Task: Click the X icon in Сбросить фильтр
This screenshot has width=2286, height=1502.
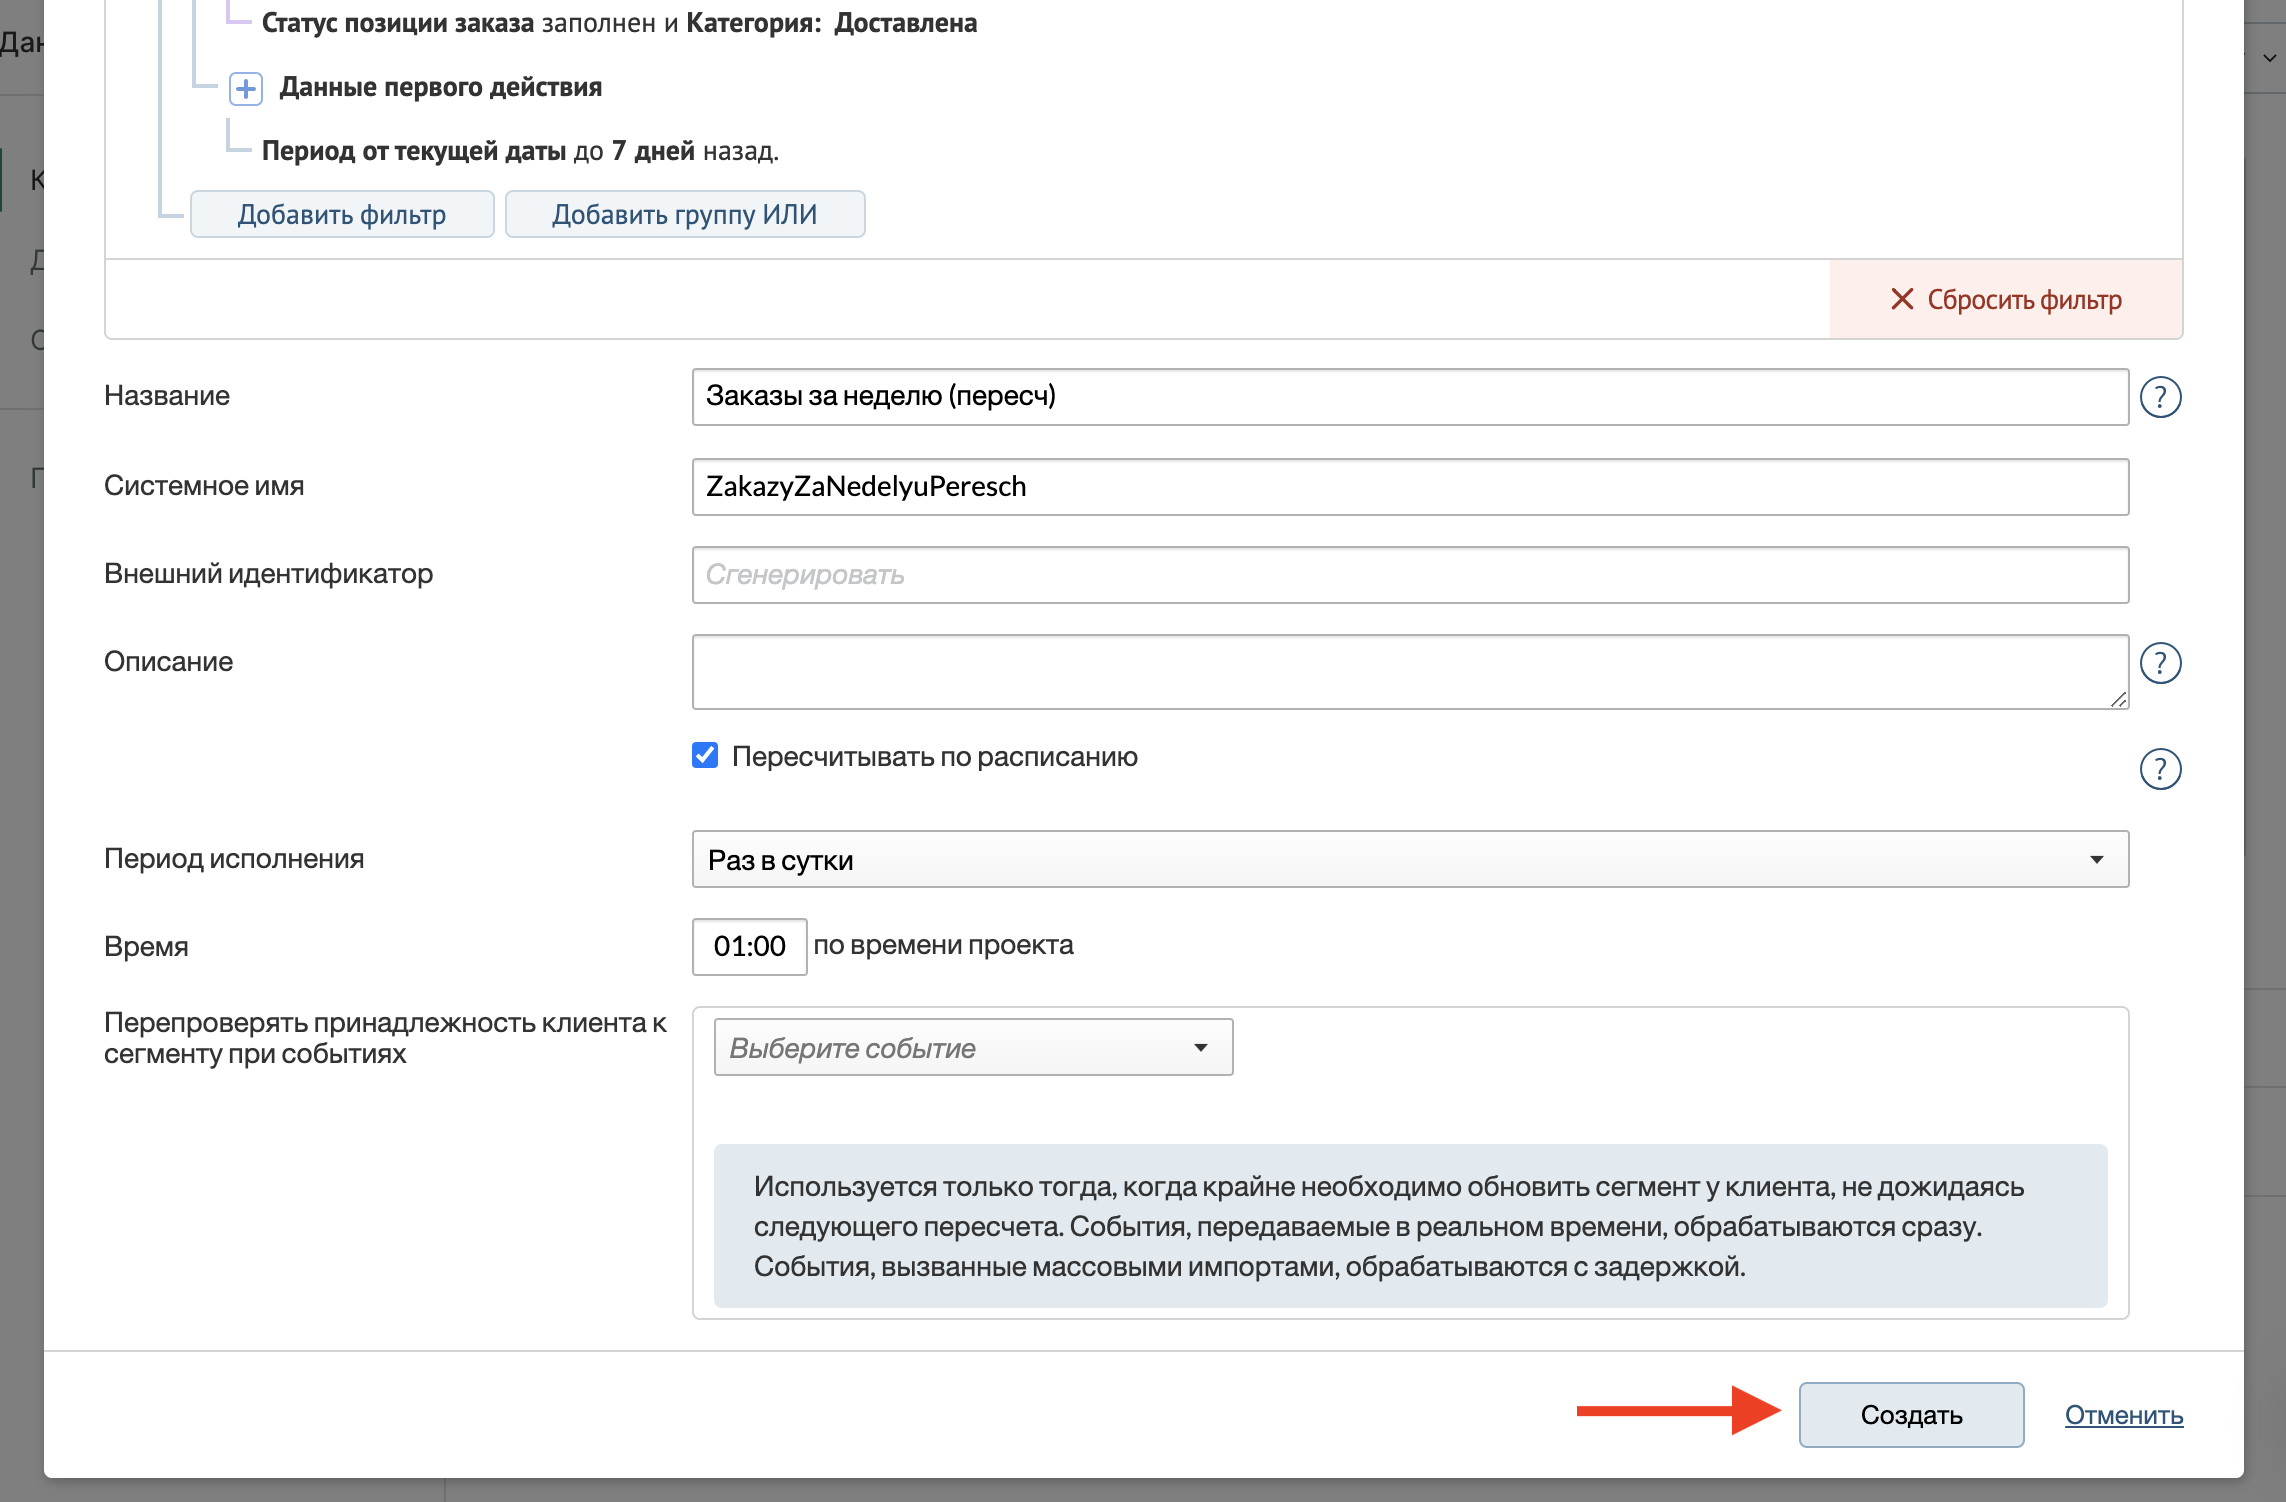Action: [x=1902, y=299]
